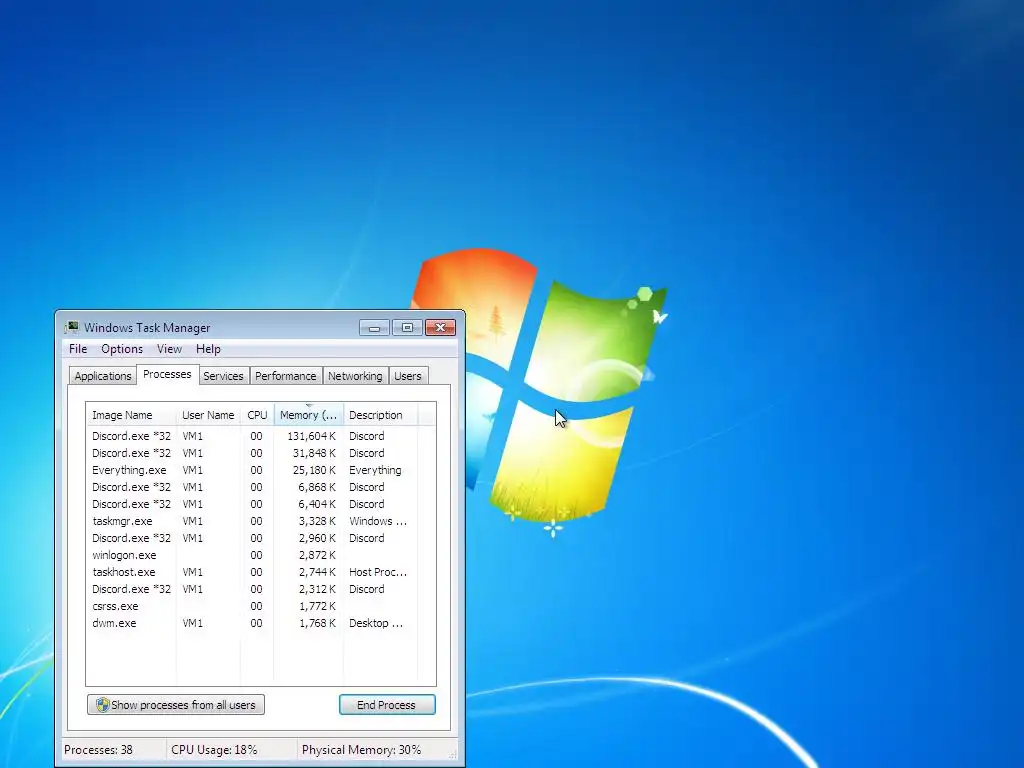Click 'Physical Memory: 30%' status entry

[x=361, y=750]
